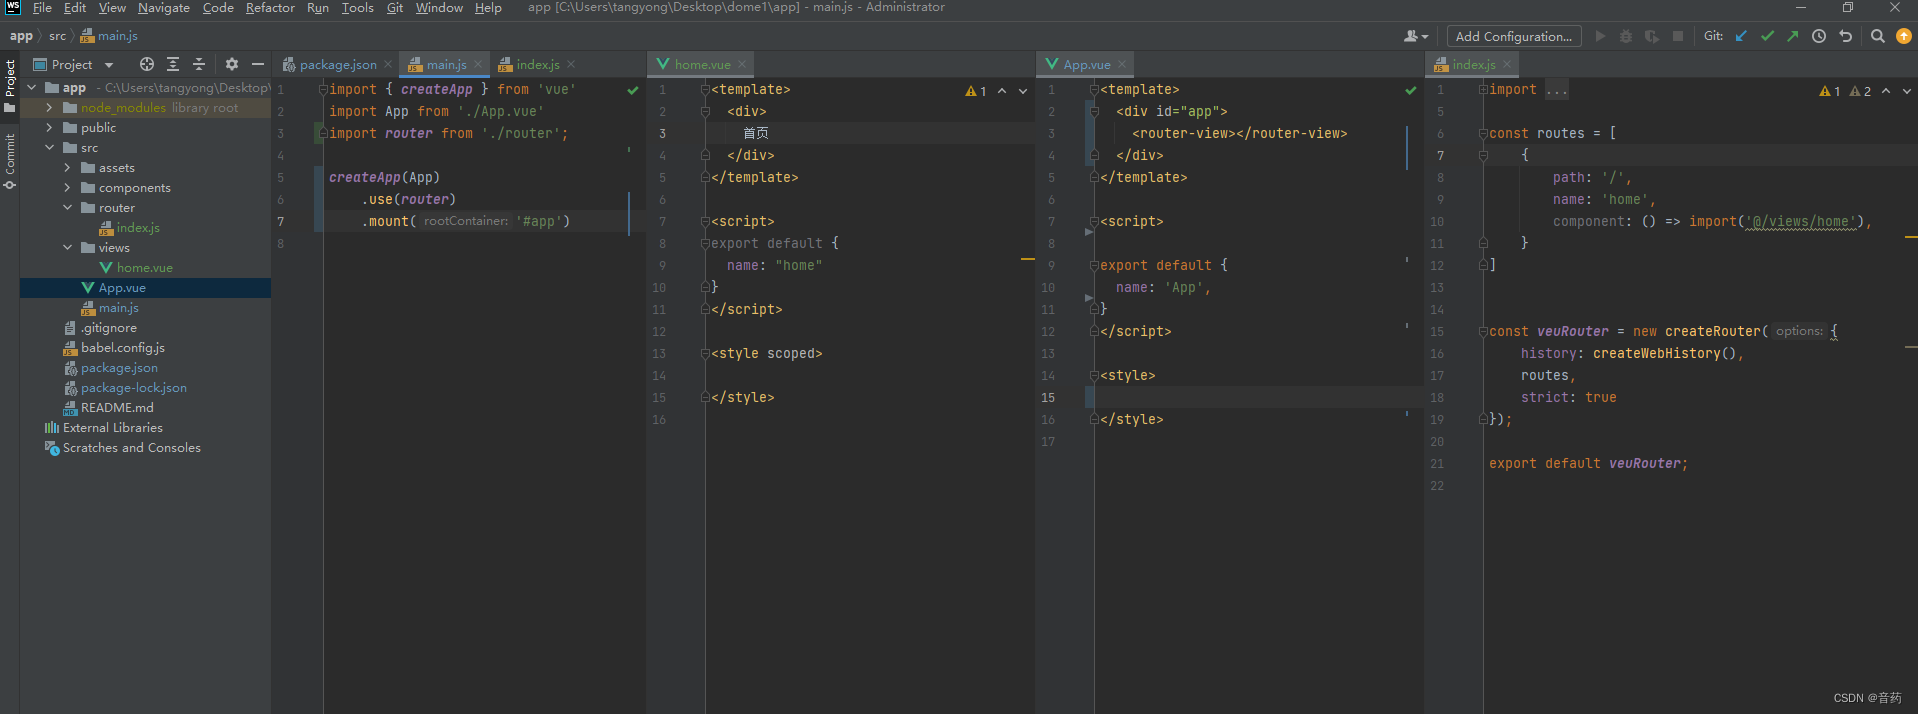Switch to the first index.js tab beside main.js
This screenshot has height=714, width=1918.
[538, 64]
